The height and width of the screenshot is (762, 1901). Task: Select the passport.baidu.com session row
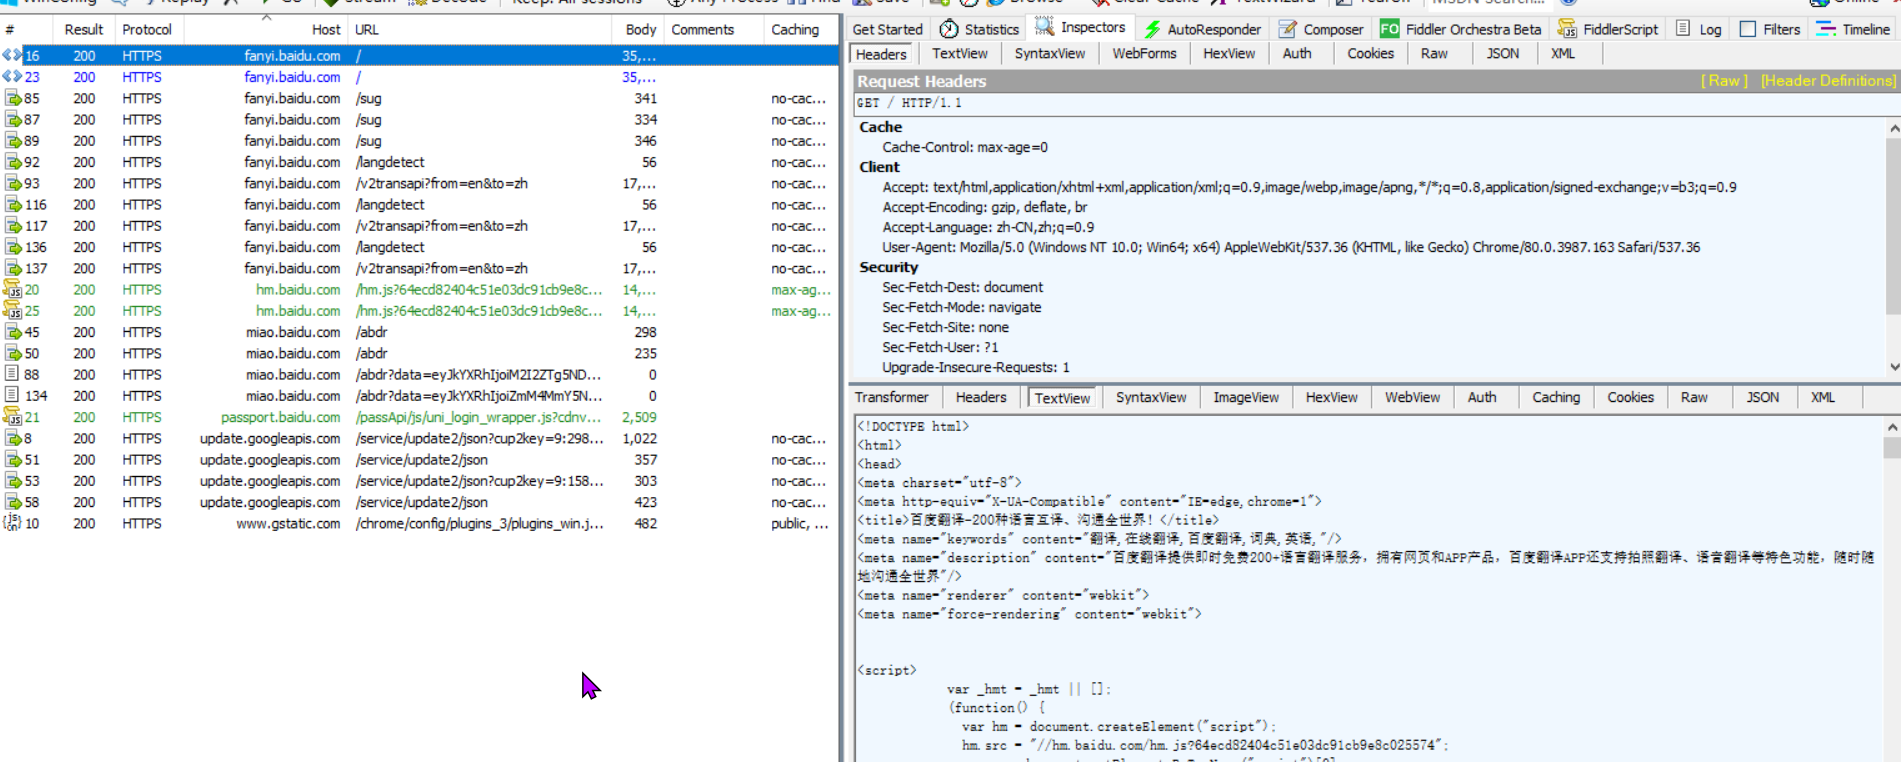pos(420,417)
